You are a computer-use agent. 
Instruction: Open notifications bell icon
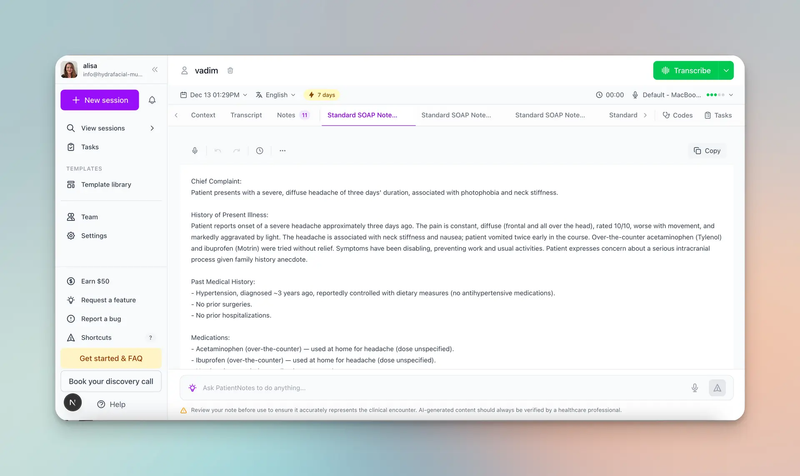tap(152, 100)
